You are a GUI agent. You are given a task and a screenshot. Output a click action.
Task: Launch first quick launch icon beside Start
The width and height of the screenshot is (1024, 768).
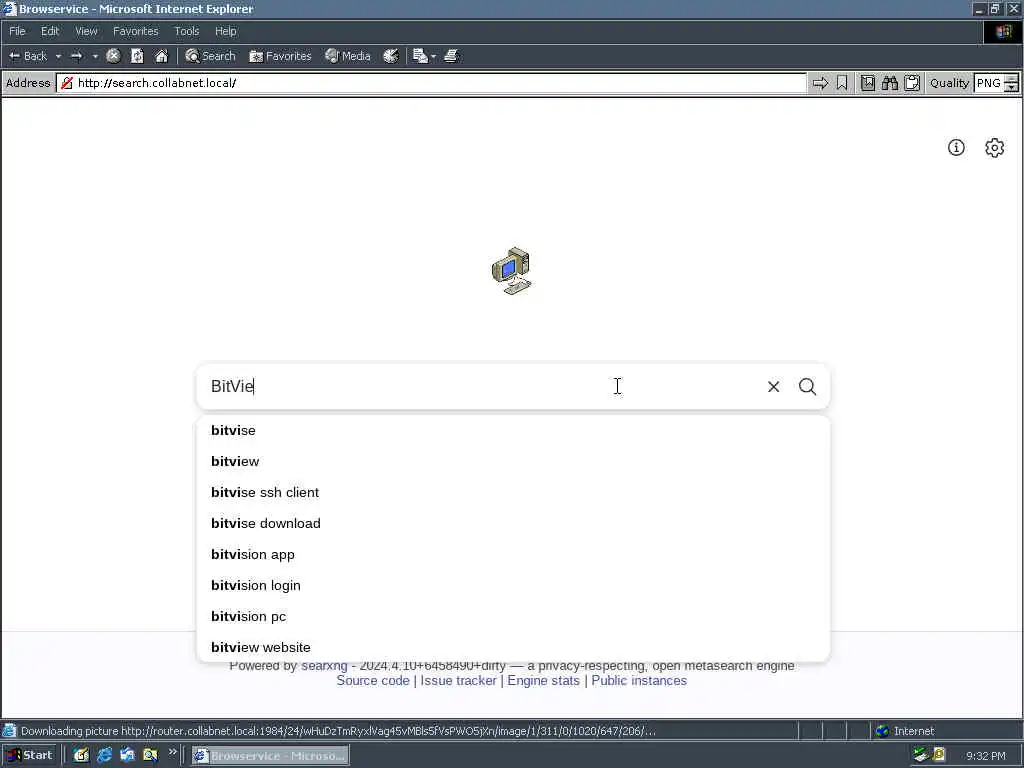click(x=81, y=756)
